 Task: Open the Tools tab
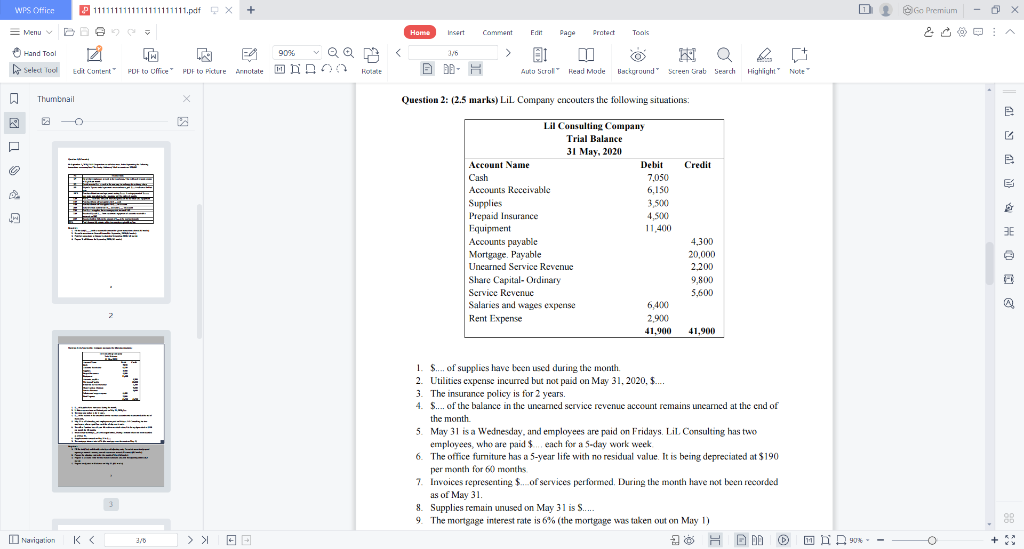pyautogui.click(x=641, y=32)
